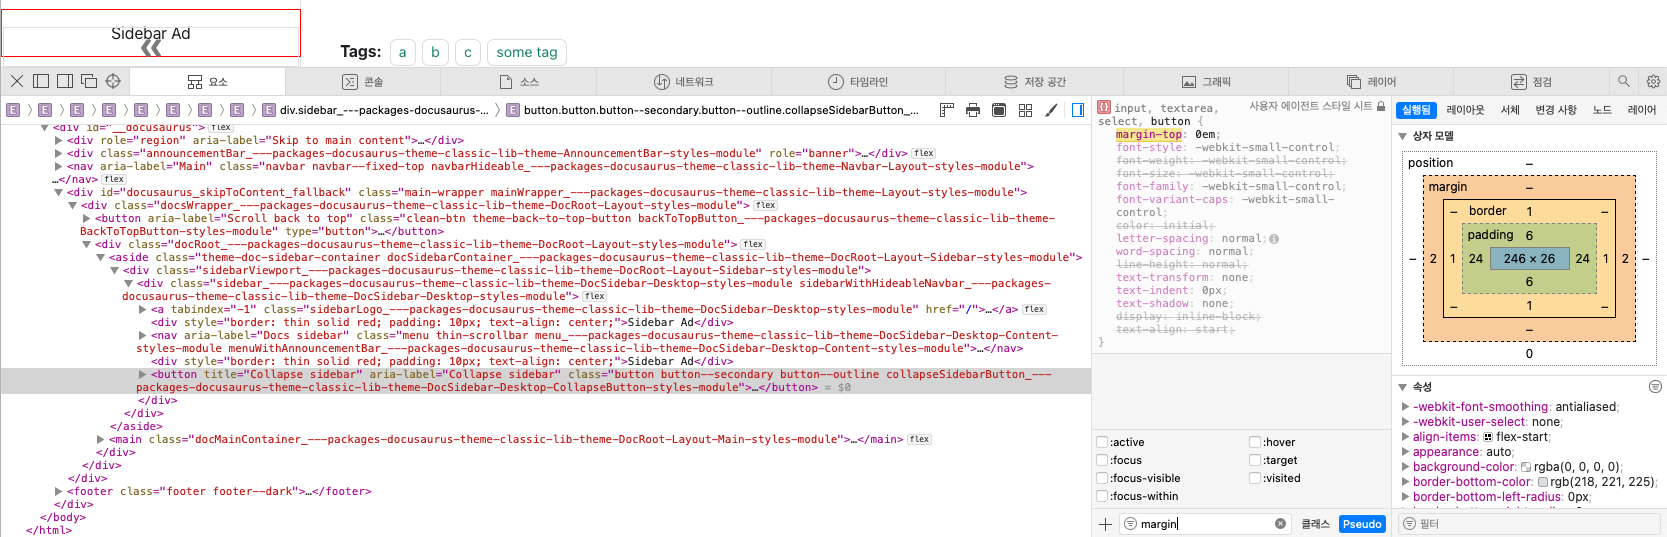Expand the background-color computed property
The height and width of the screenshot is (537, 1667).
point(1406,467)
